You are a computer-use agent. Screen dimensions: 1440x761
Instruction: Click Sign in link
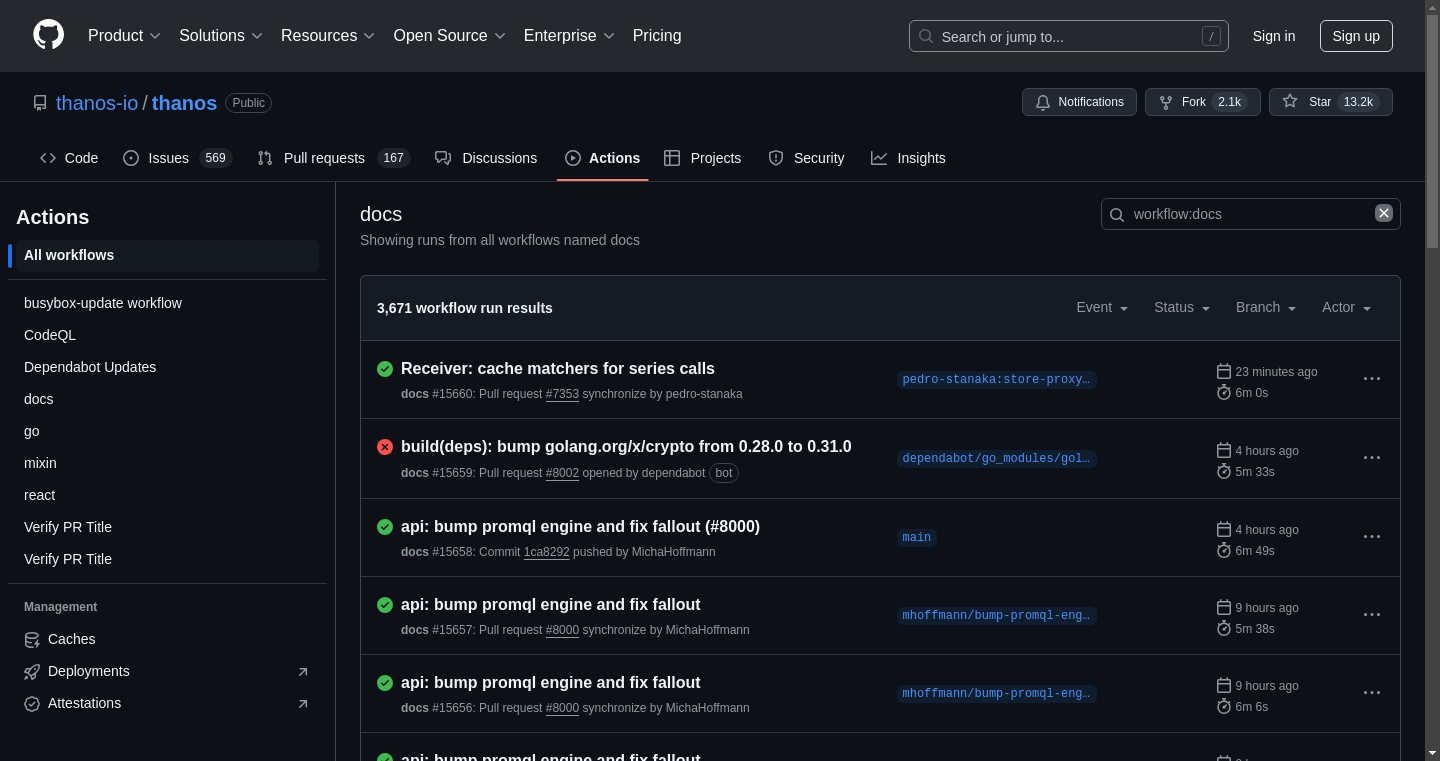1274,36
